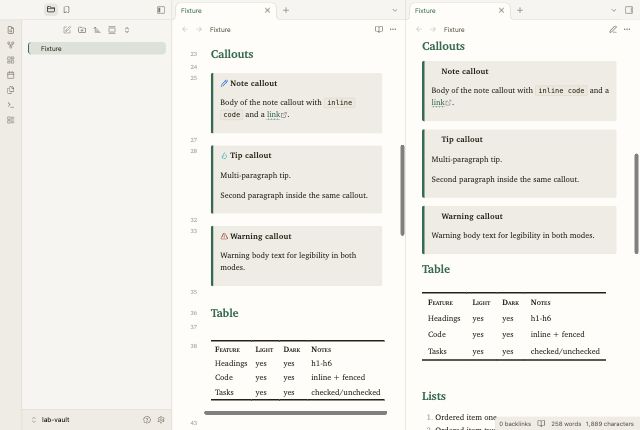The image size is (640, 430).
Task: Toggle auto-reveal current file in the explorer
Action: (x=112, y=30)
